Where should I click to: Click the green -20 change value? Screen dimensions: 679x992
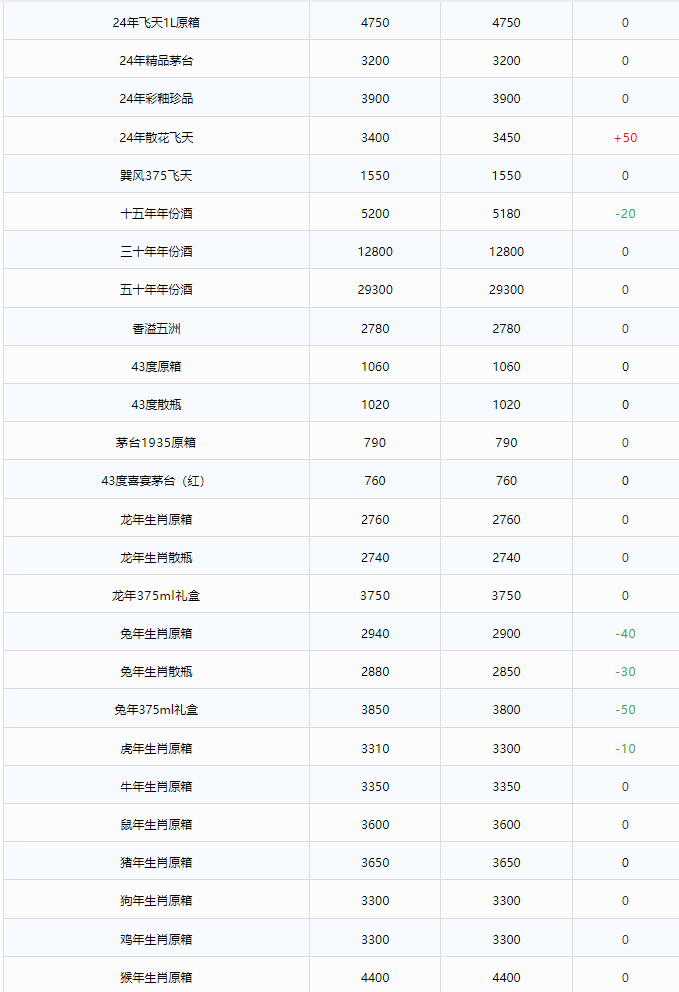coord(625,214)
